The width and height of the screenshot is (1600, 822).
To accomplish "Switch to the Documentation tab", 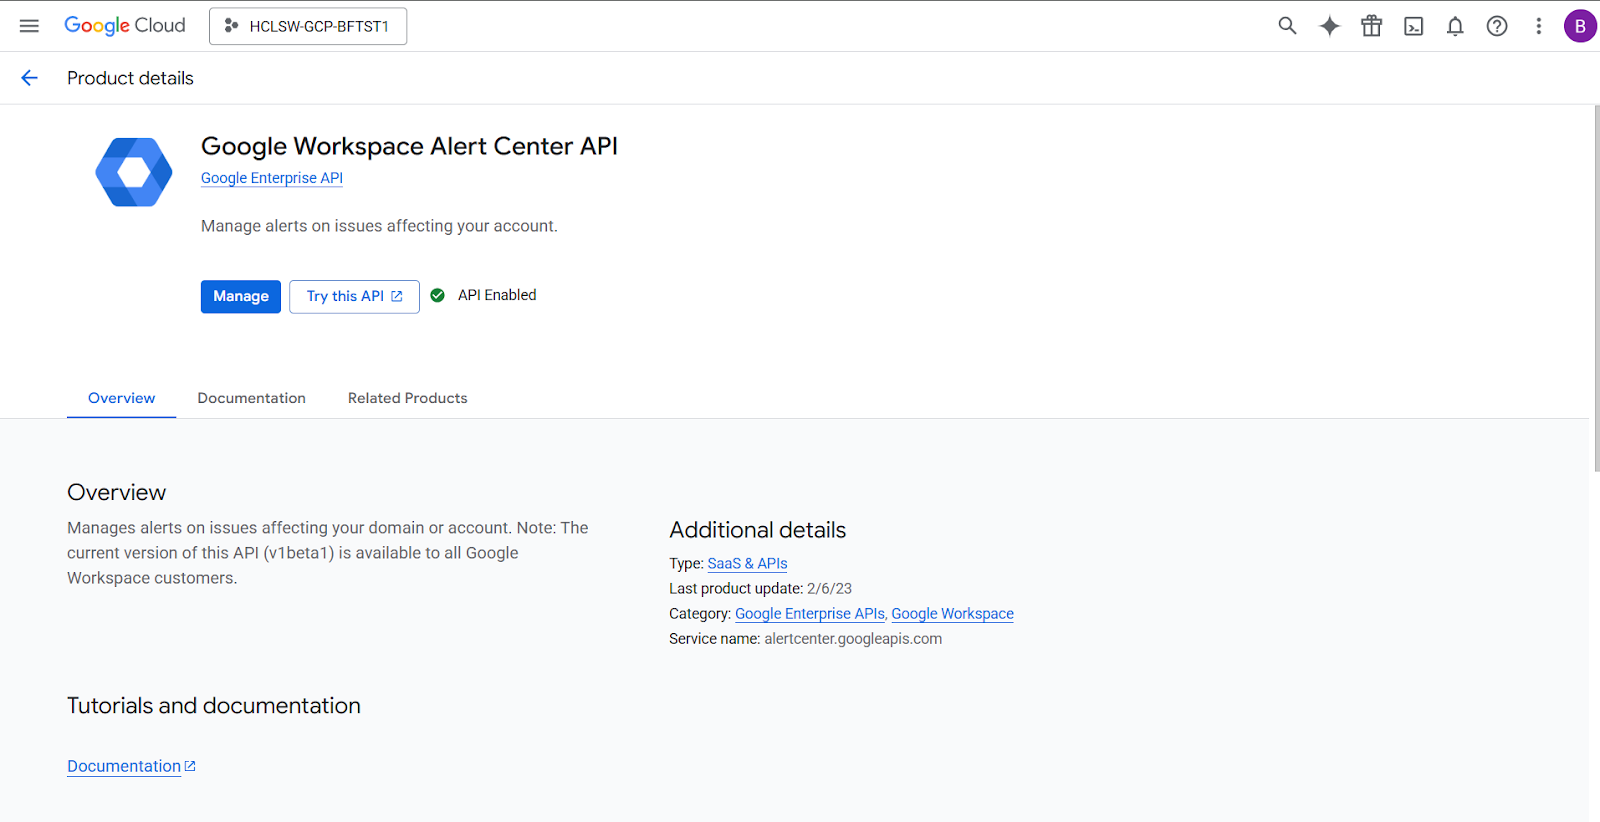I will 251,398.
